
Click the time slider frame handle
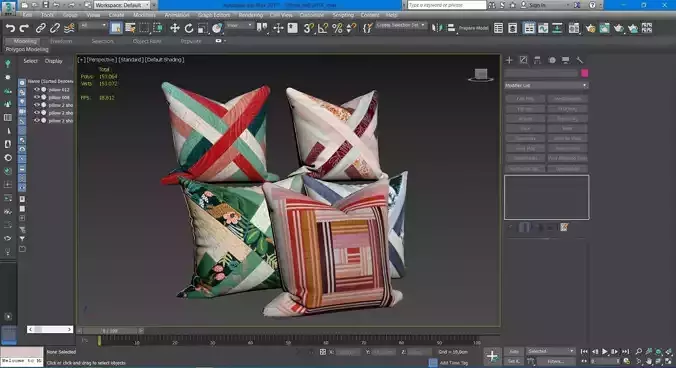[111, 331]
